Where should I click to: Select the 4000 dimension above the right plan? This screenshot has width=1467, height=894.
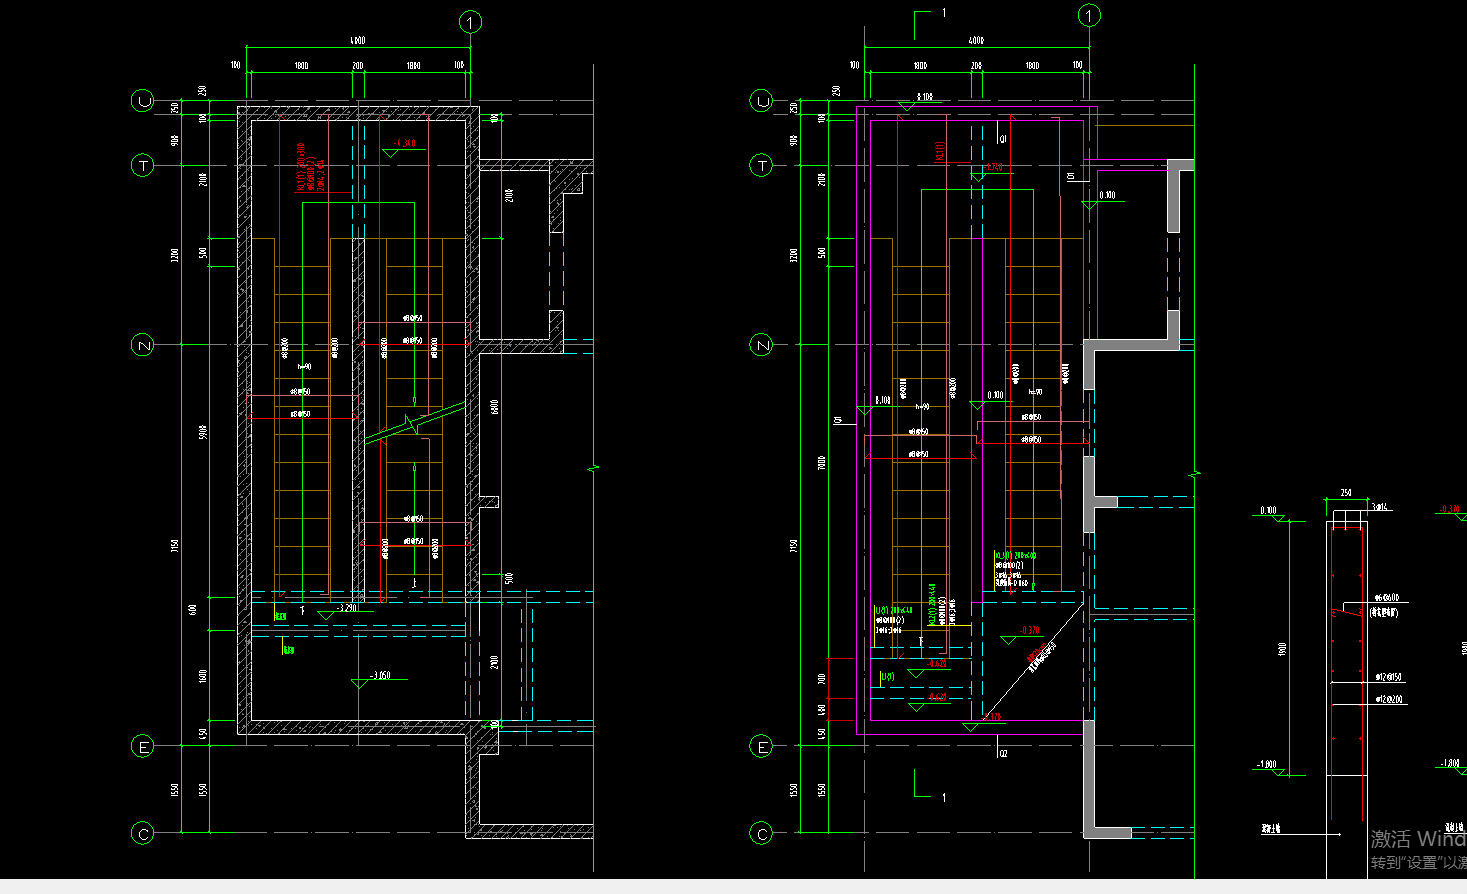click(x=976, y=41)
